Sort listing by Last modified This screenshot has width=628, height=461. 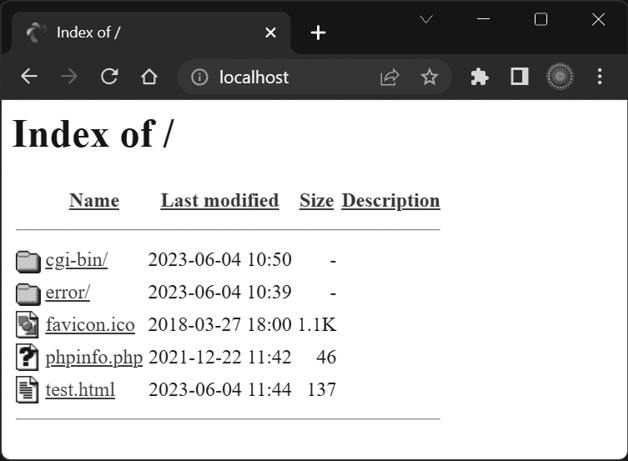click(219, 201)
